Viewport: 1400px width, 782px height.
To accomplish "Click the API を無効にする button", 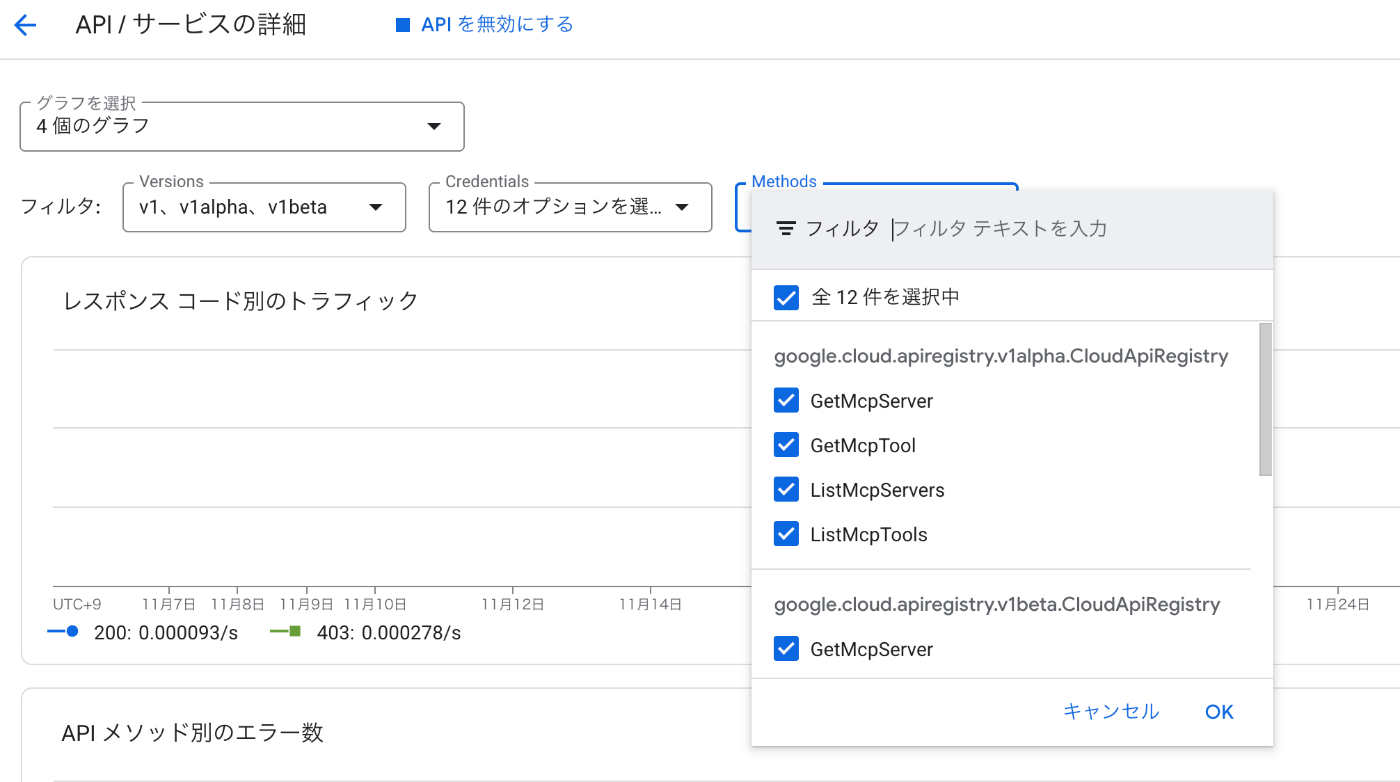I will tap(485, 25).
